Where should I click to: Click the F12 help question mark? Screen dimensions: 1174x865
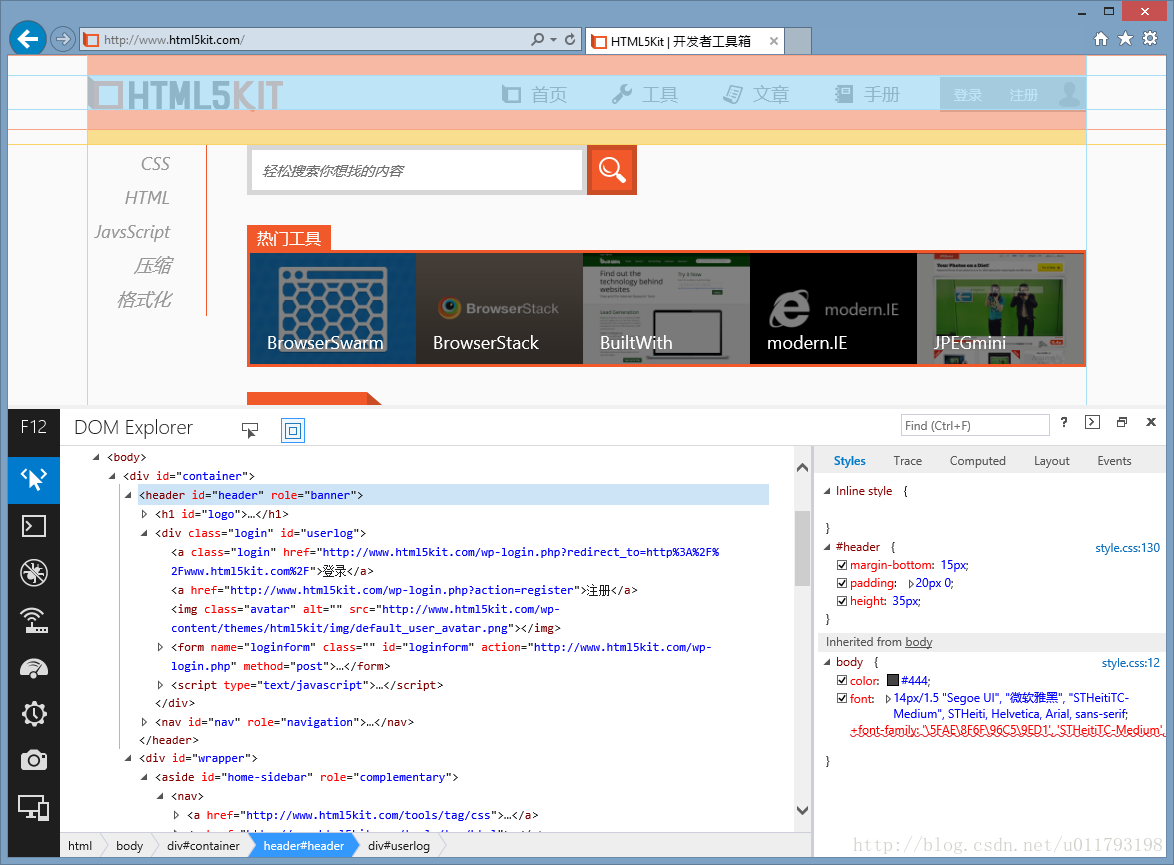click(1064, 422)
